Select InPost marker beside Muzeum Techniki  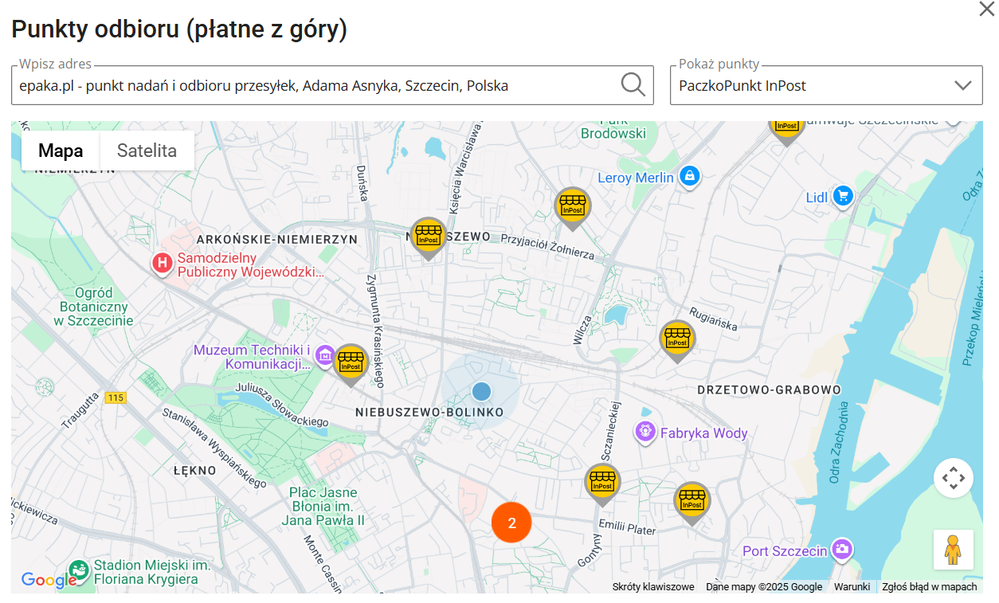350,365
